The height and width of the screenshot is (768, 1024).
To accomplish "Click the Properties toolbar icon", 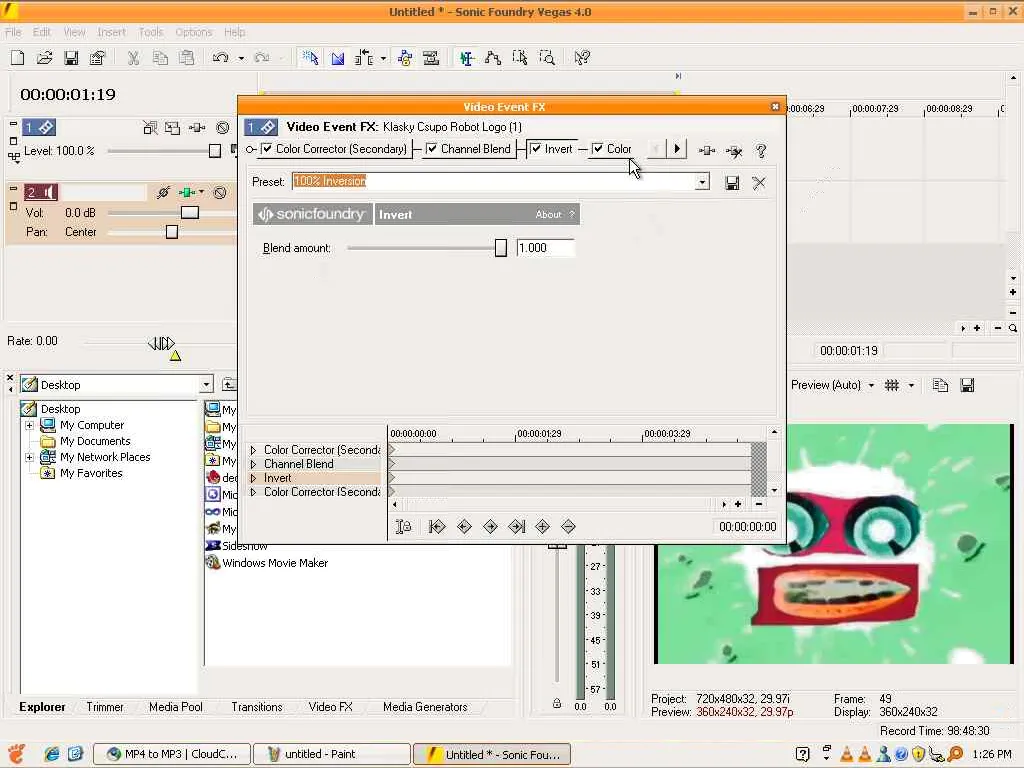I will (x=97, y=58).
